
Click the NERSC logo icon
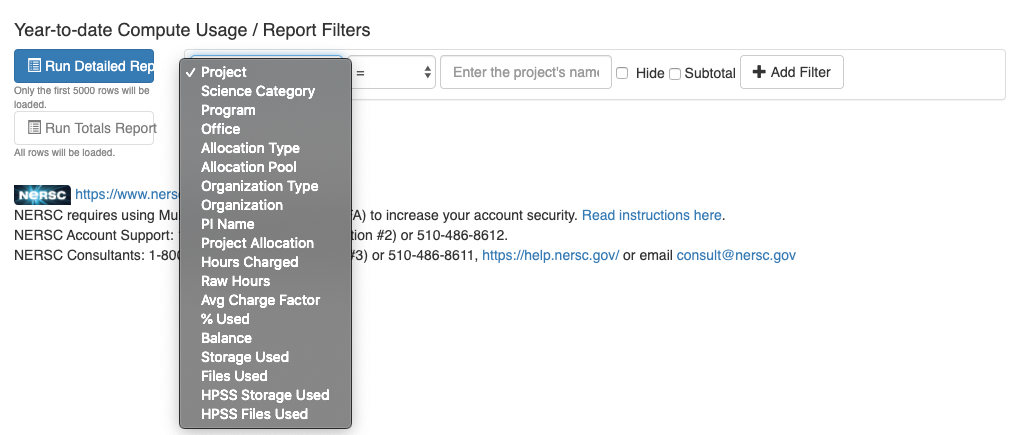tap(42, 195)
